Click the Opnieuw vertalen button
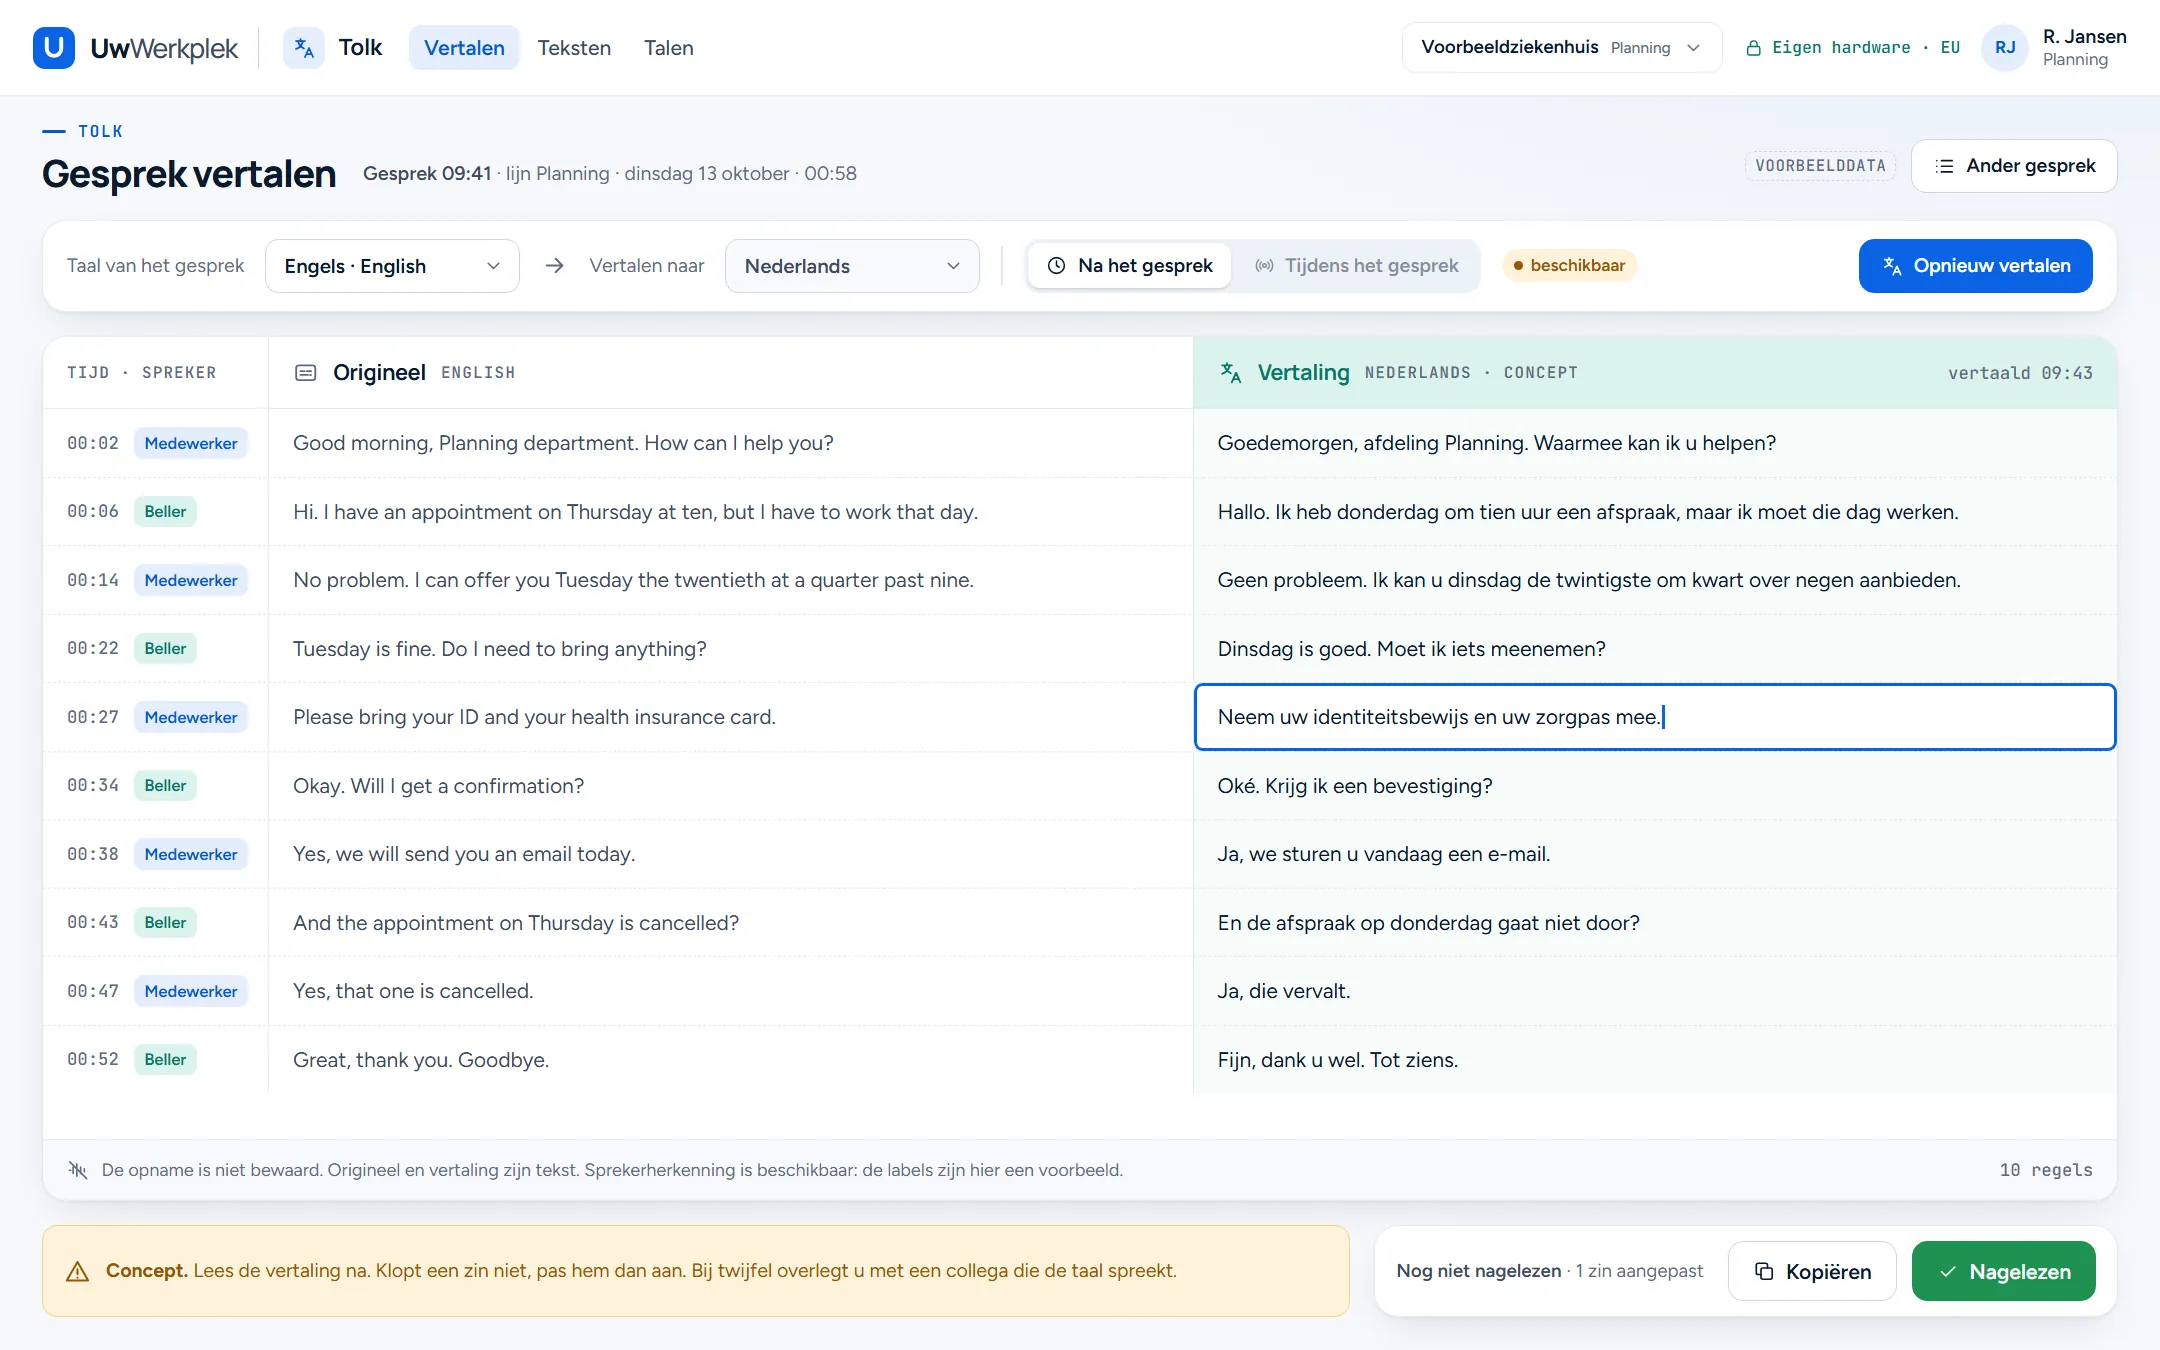The image size is (2160, 1350). pyautogui.click(x=1976, y=266)
